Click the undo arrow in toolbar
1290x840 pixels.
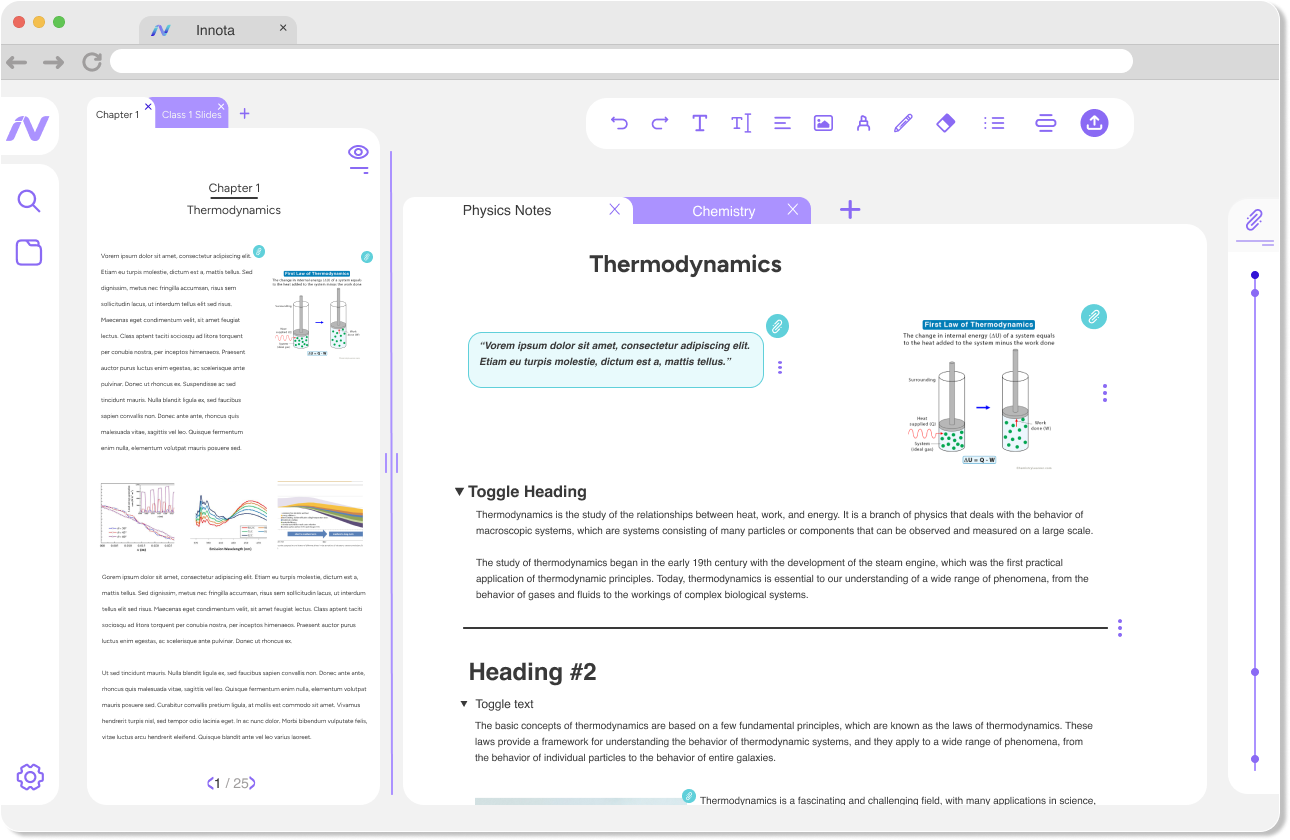619,123
